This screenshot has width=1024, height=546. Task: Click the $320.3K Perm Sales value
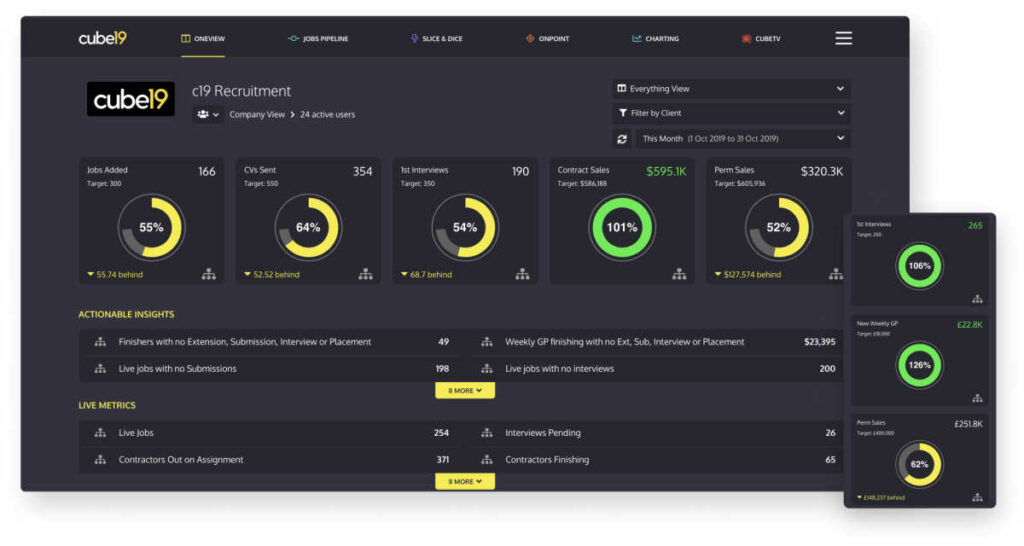[x=822, y=171]
